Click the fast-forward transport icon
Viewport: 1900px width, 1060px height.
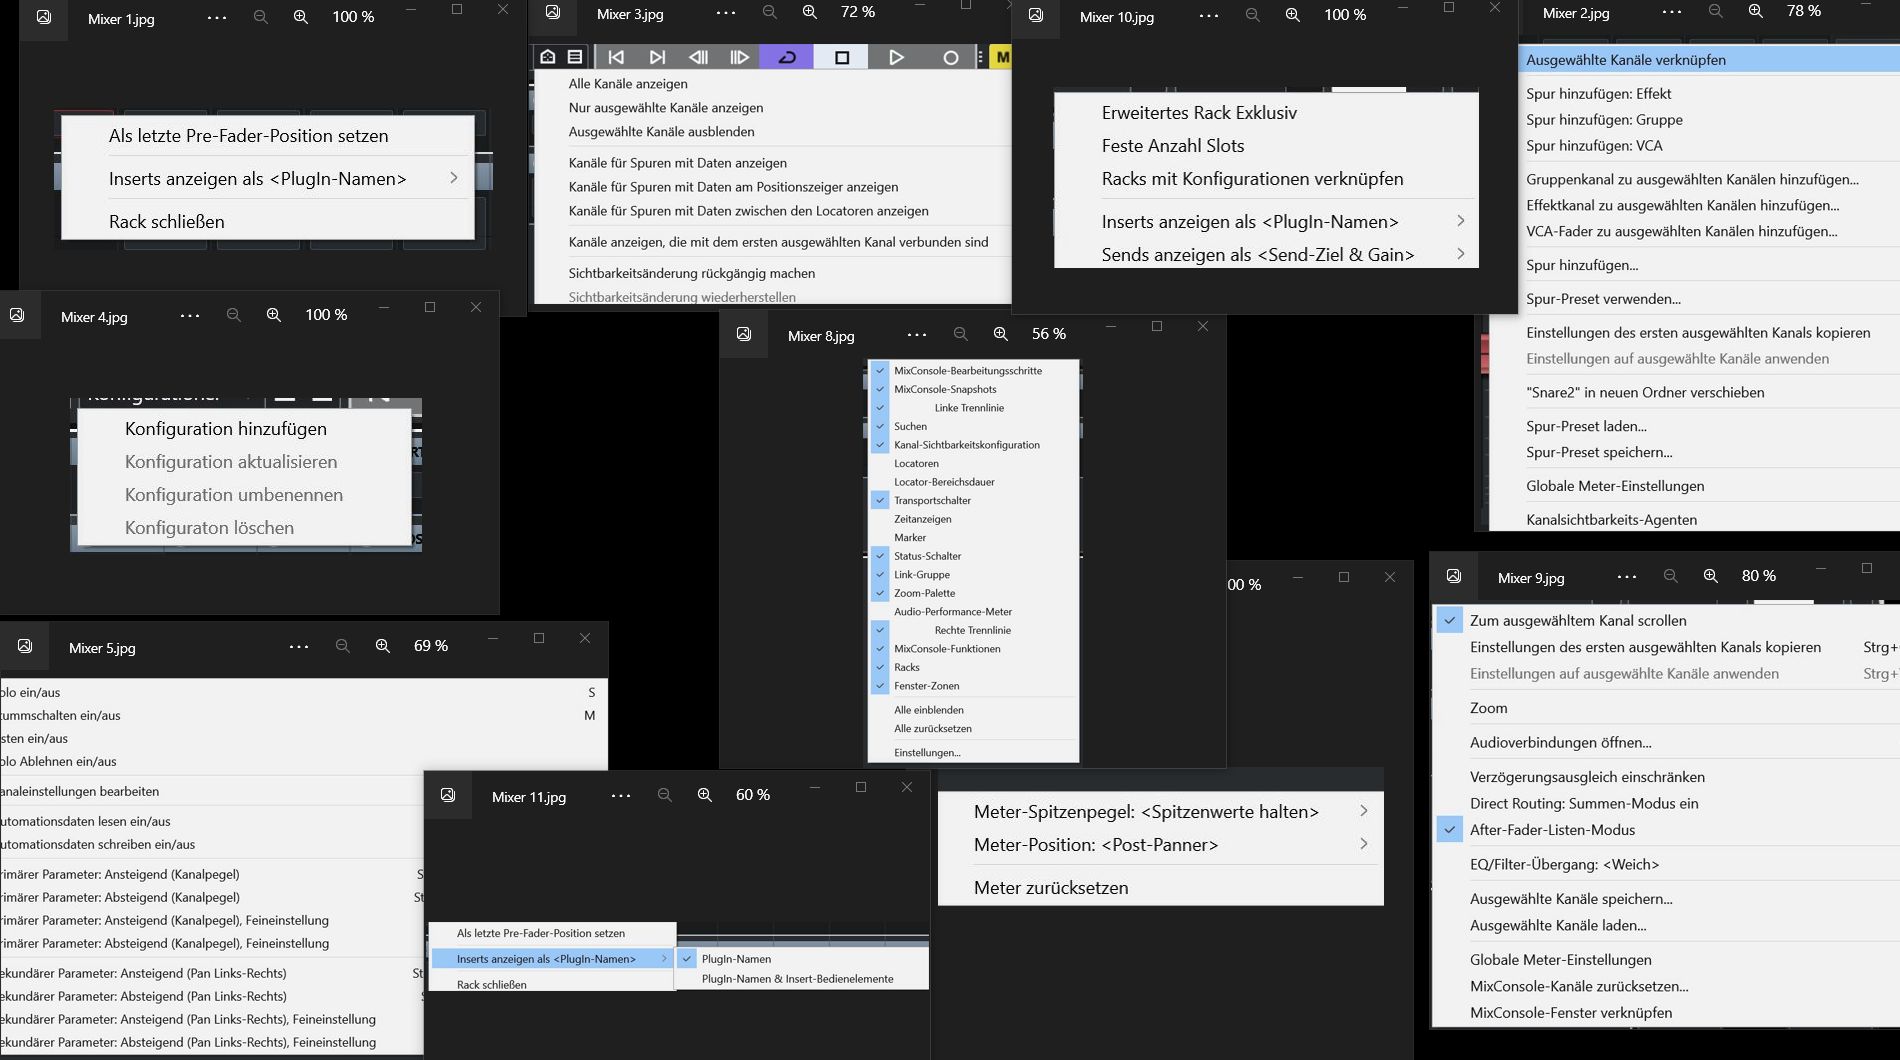pos(739,58)
